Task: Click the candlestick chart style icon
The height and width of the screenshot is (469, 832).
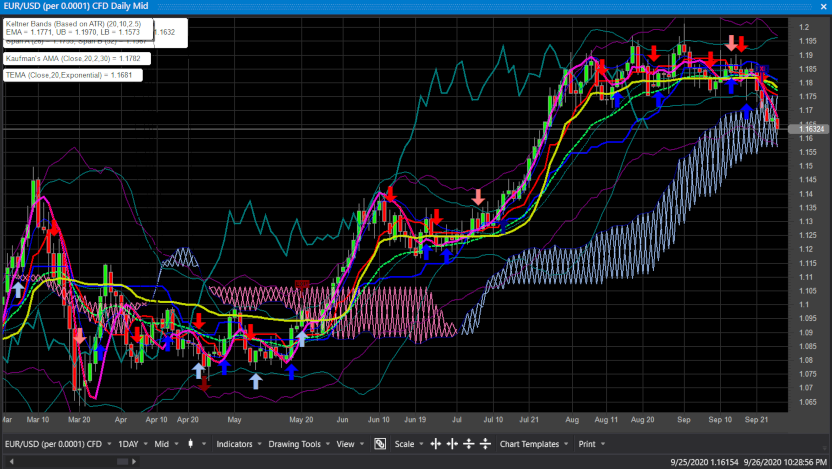Action: (190, 444)
